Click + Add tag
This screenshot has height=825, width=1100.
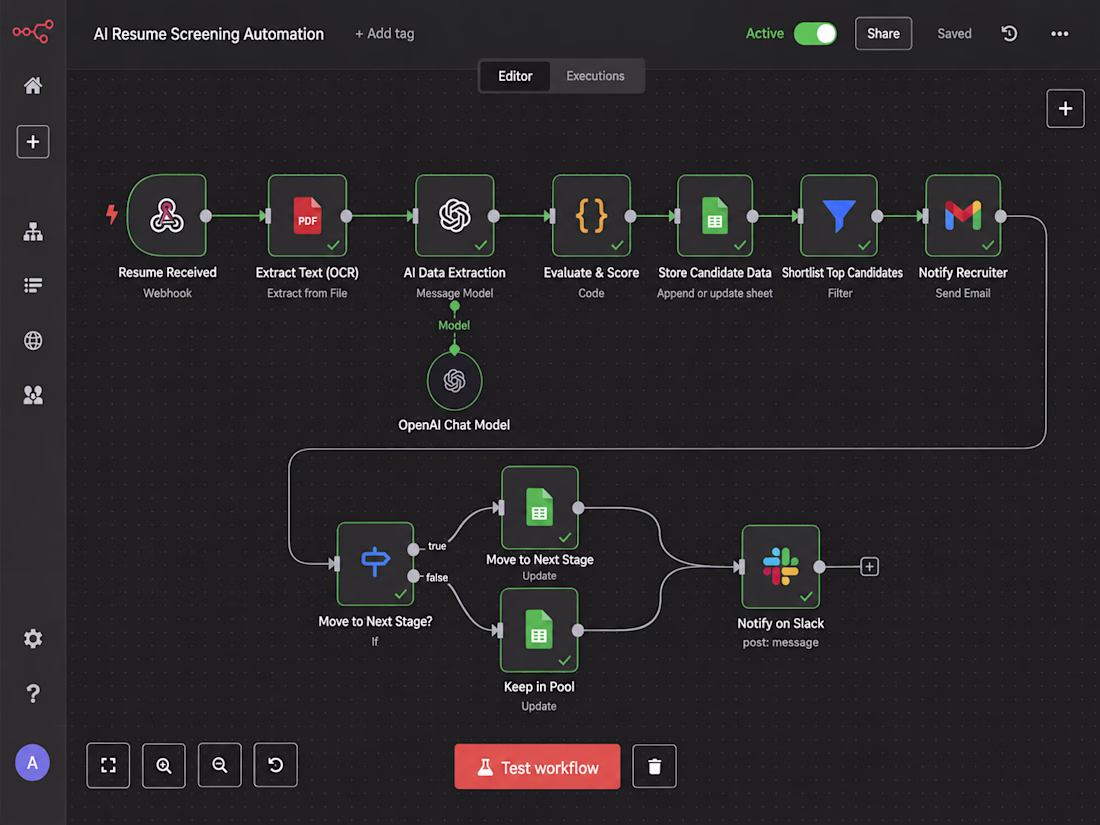click(x=384, y=34)
